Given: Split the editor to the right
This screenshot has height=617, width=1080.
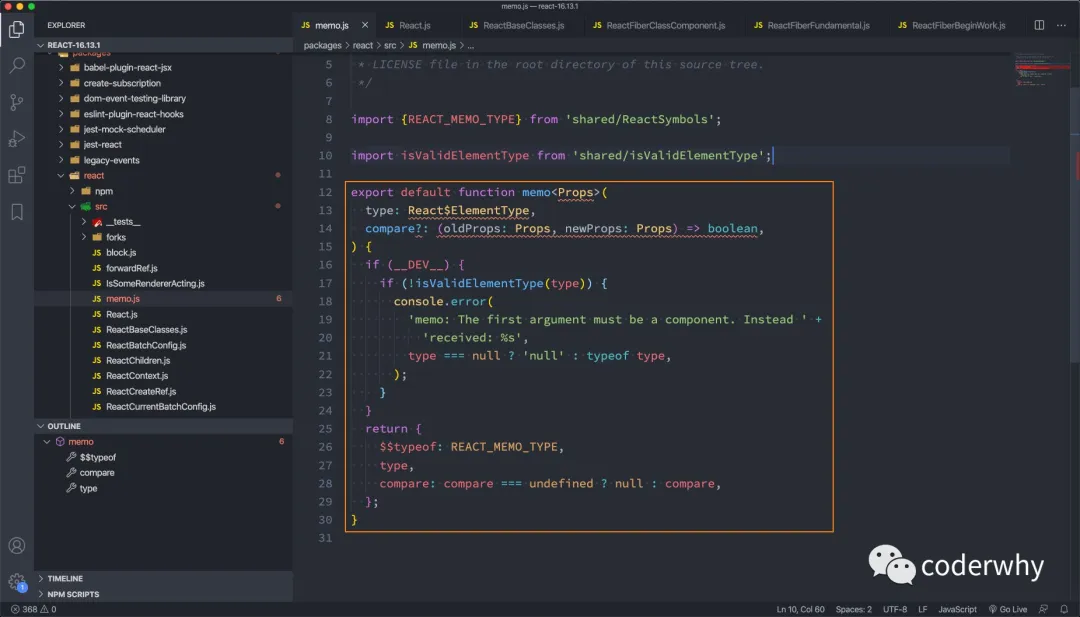Looking at the screenshot, I should pyautogui.click(x=1039, y=25).
